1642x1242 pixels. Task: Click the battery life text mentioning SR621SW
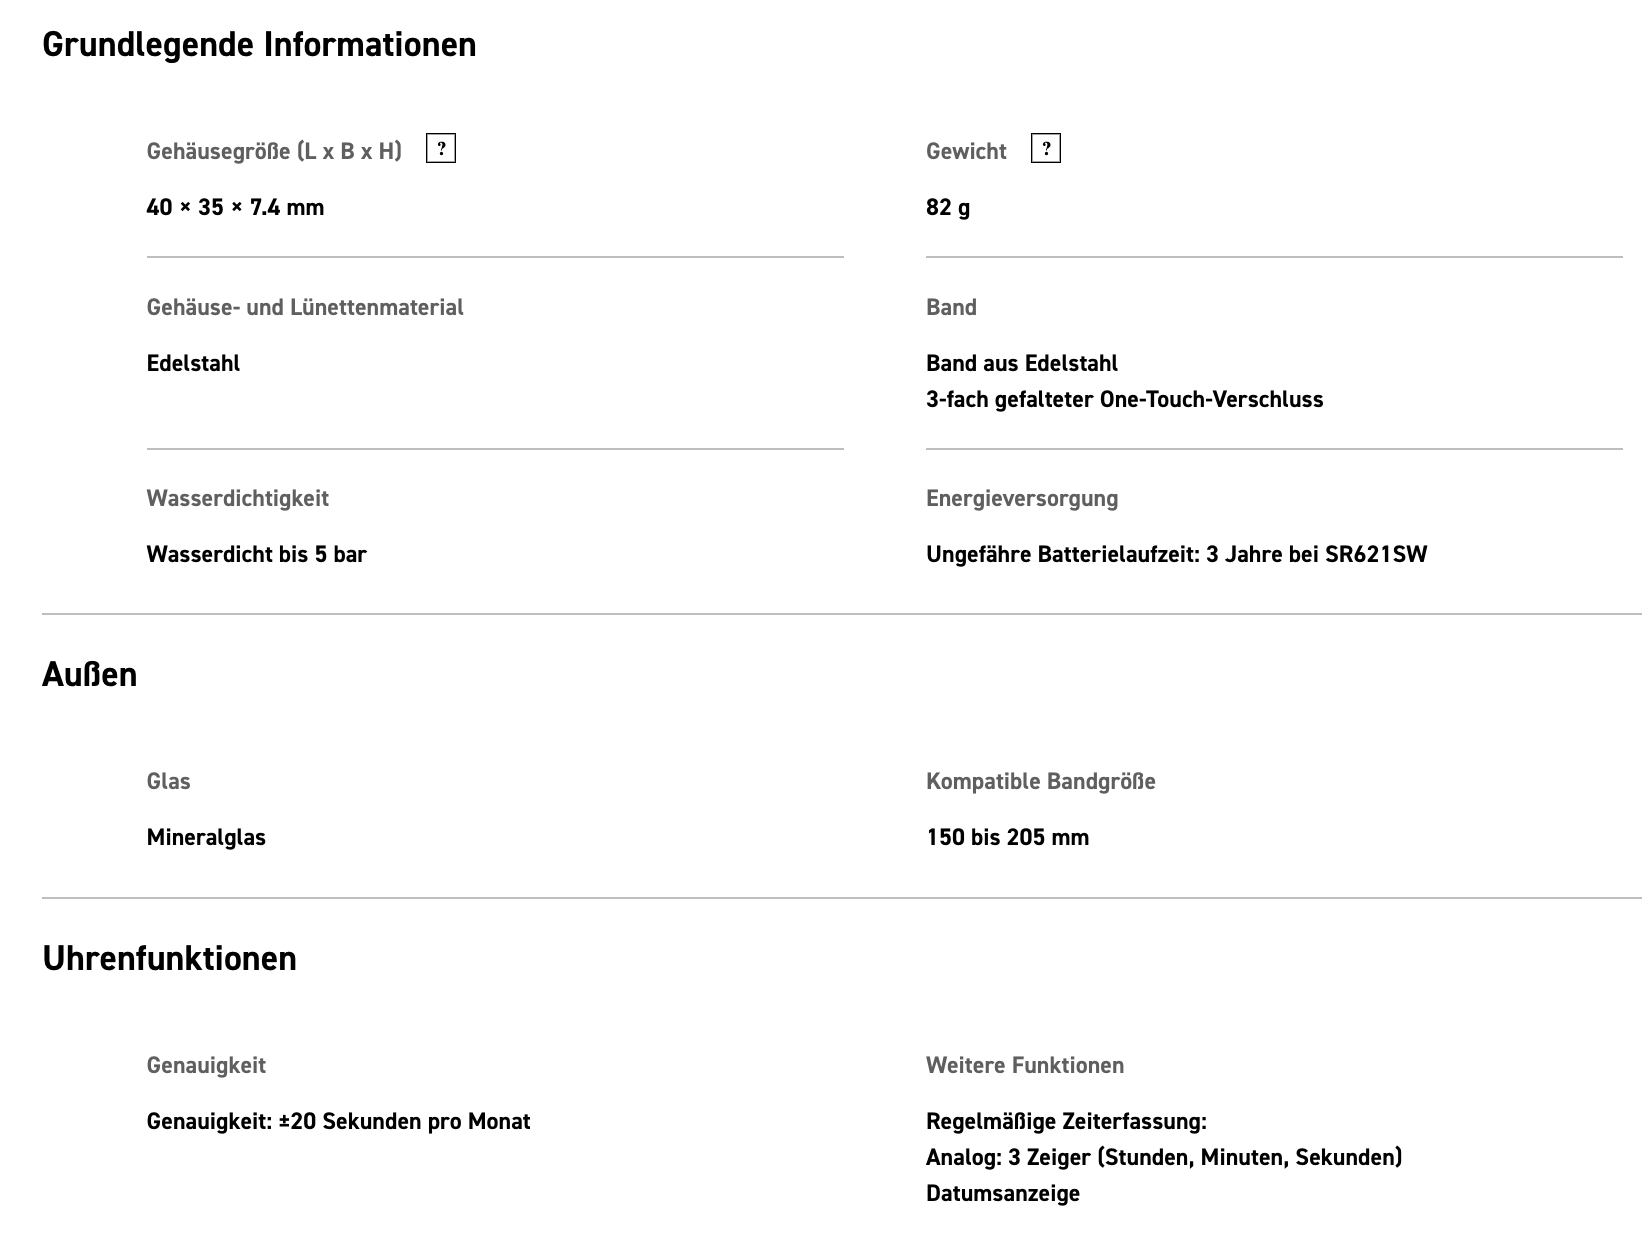pyautogui.click(x=1176, y=555)
